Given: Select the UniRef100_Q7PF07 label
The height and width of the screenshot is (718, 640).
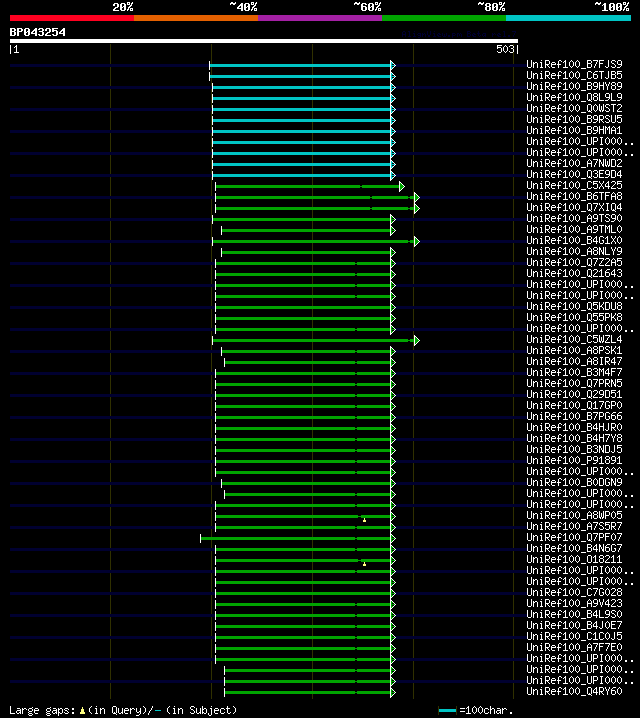Looking at the screenshot, I should pos(574,537).
